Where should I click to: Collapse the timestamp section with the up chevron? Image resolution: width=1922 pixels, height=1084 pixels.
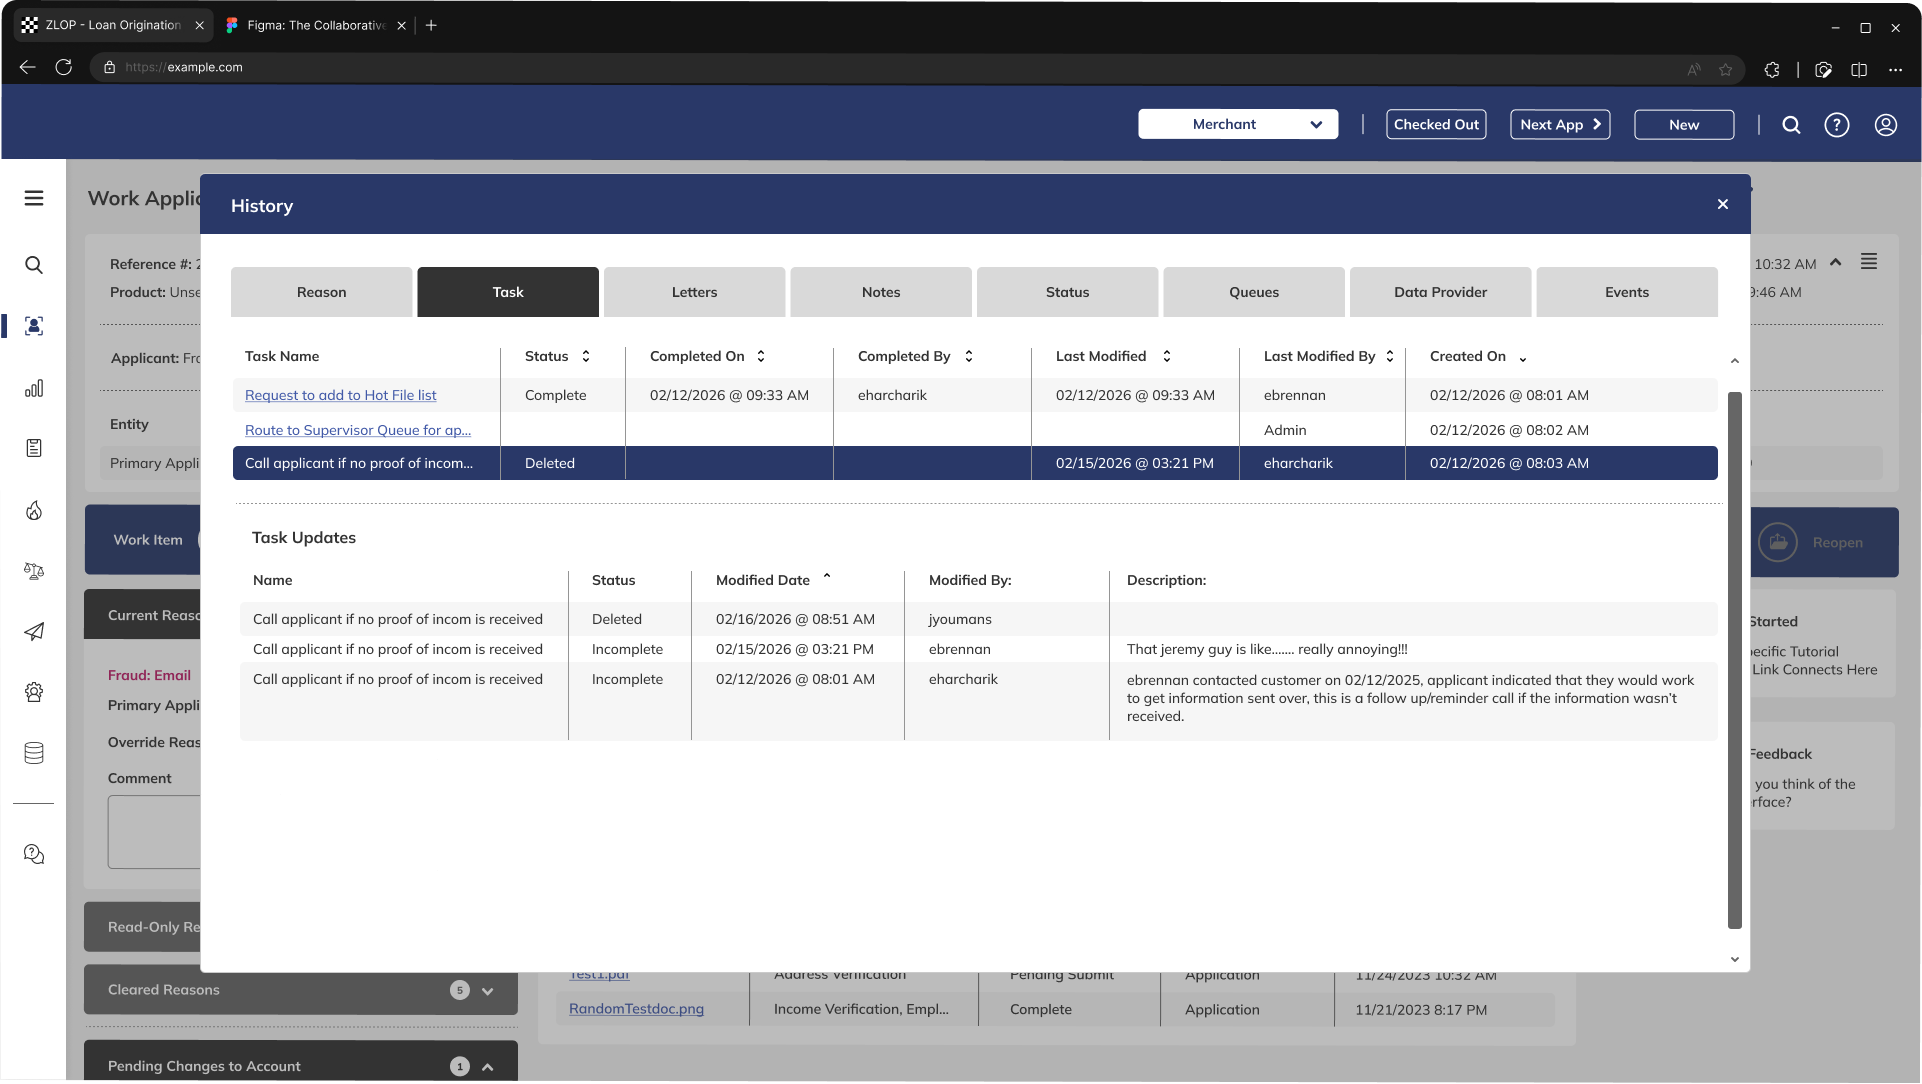tap(1836, 262)
